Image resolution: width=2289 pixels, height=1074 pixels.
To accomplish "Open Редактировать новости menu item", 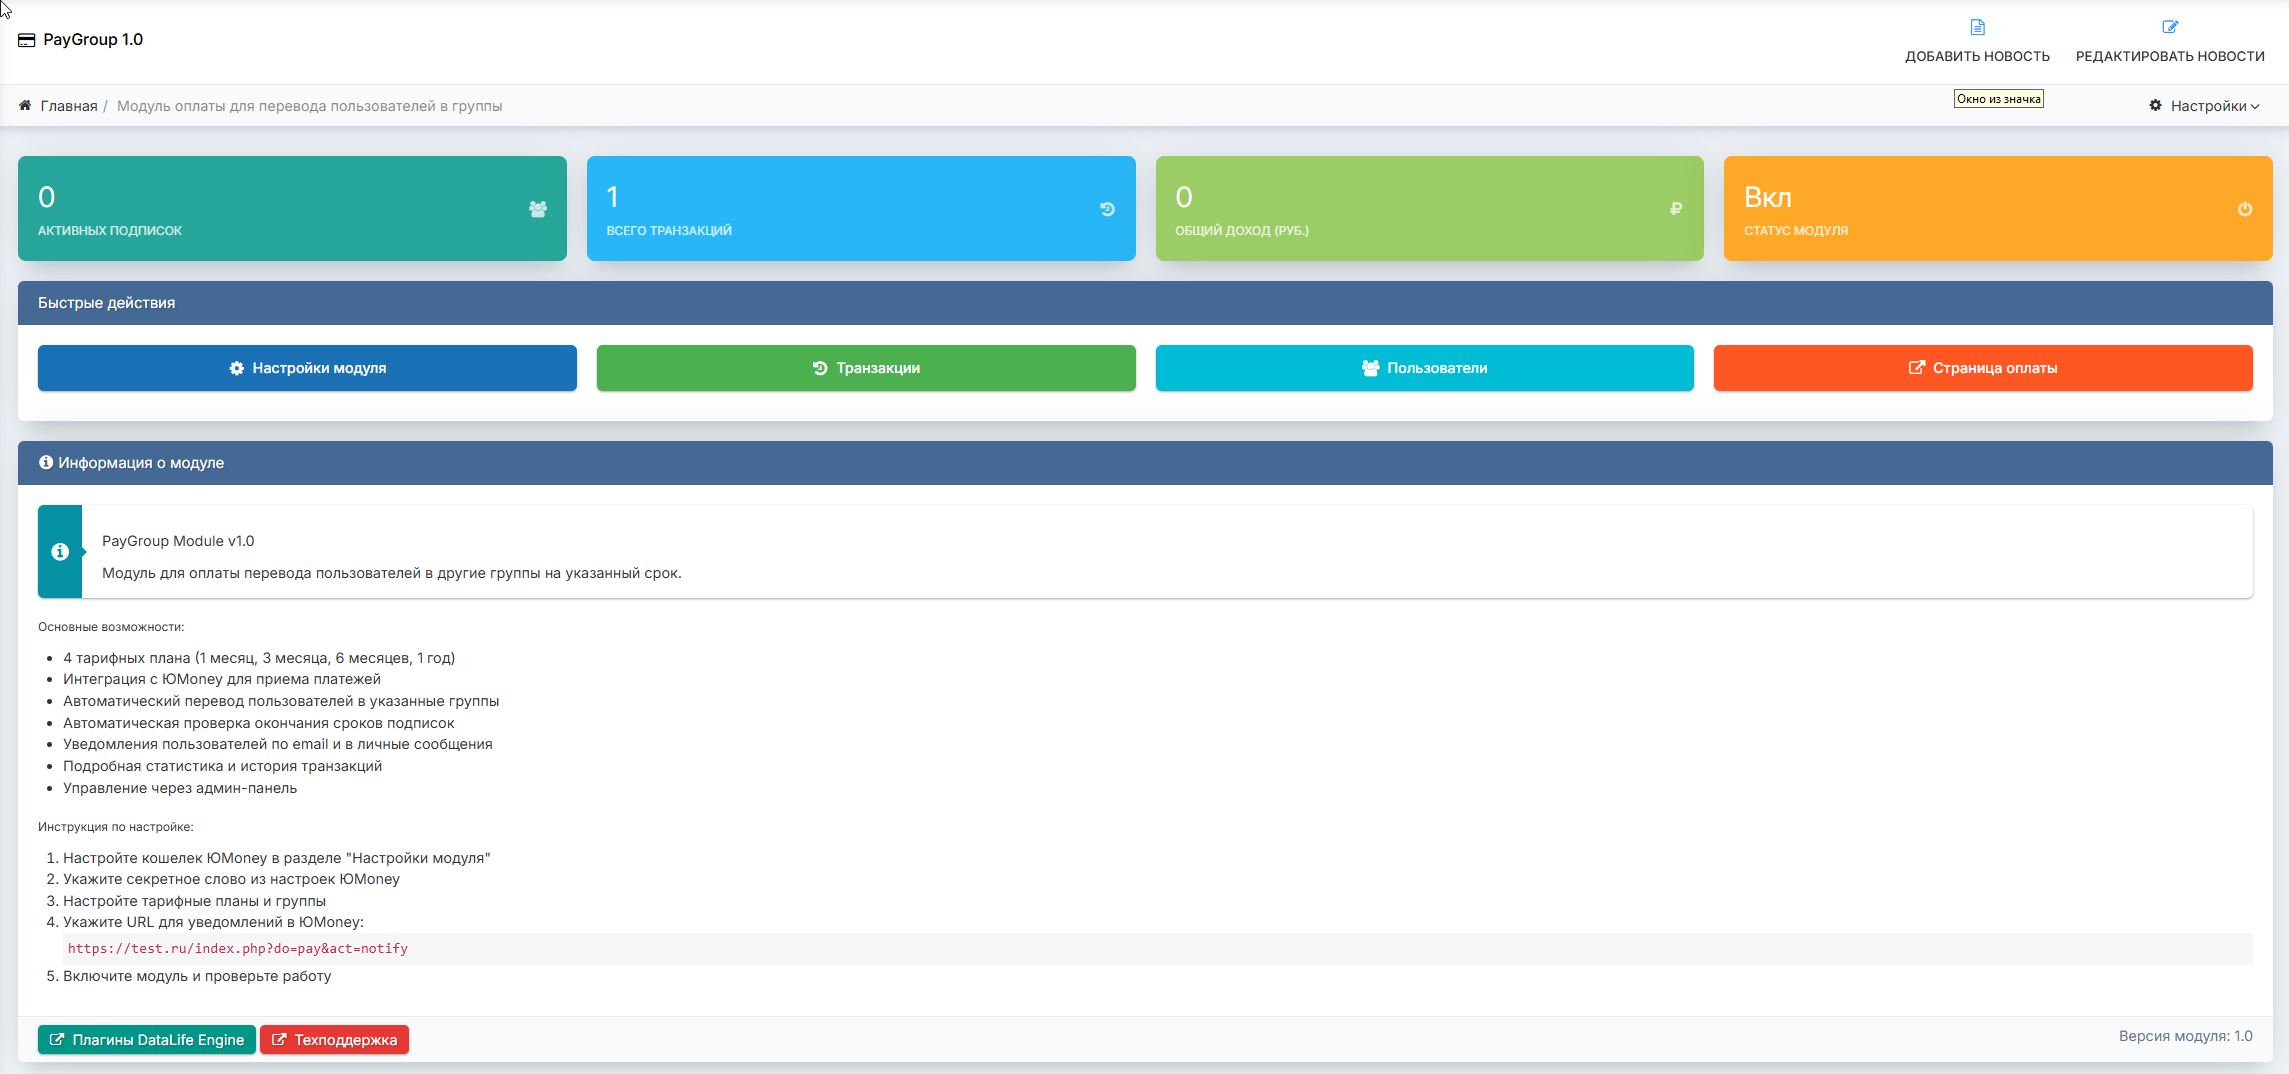I will pos(2169,56).
